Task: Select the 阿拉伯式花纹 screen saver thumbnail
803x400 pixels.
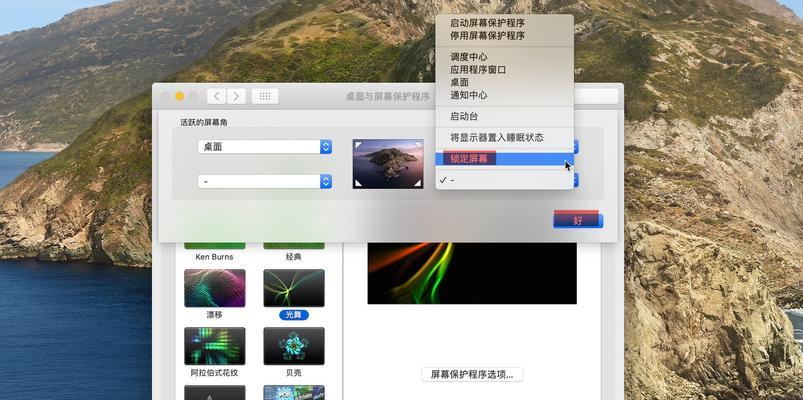Action: point(215,346)
